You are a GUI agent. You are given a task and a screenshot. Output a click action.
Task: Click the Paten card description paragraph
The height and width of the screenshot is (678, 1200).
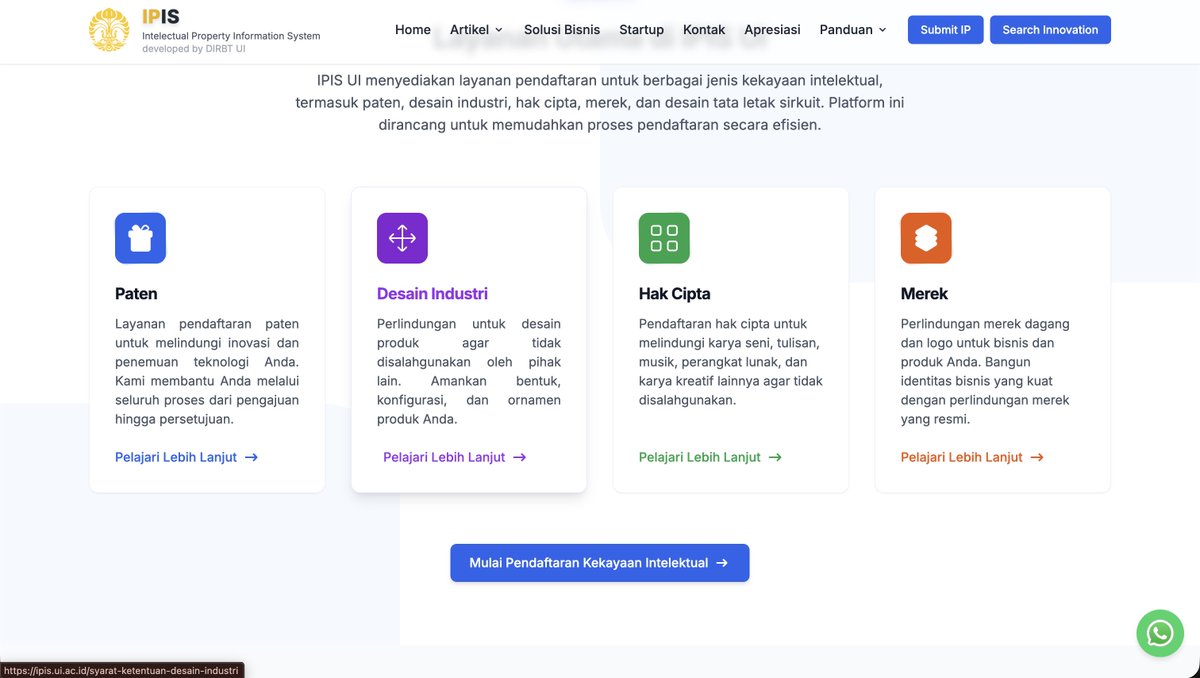tap(207, 372)
